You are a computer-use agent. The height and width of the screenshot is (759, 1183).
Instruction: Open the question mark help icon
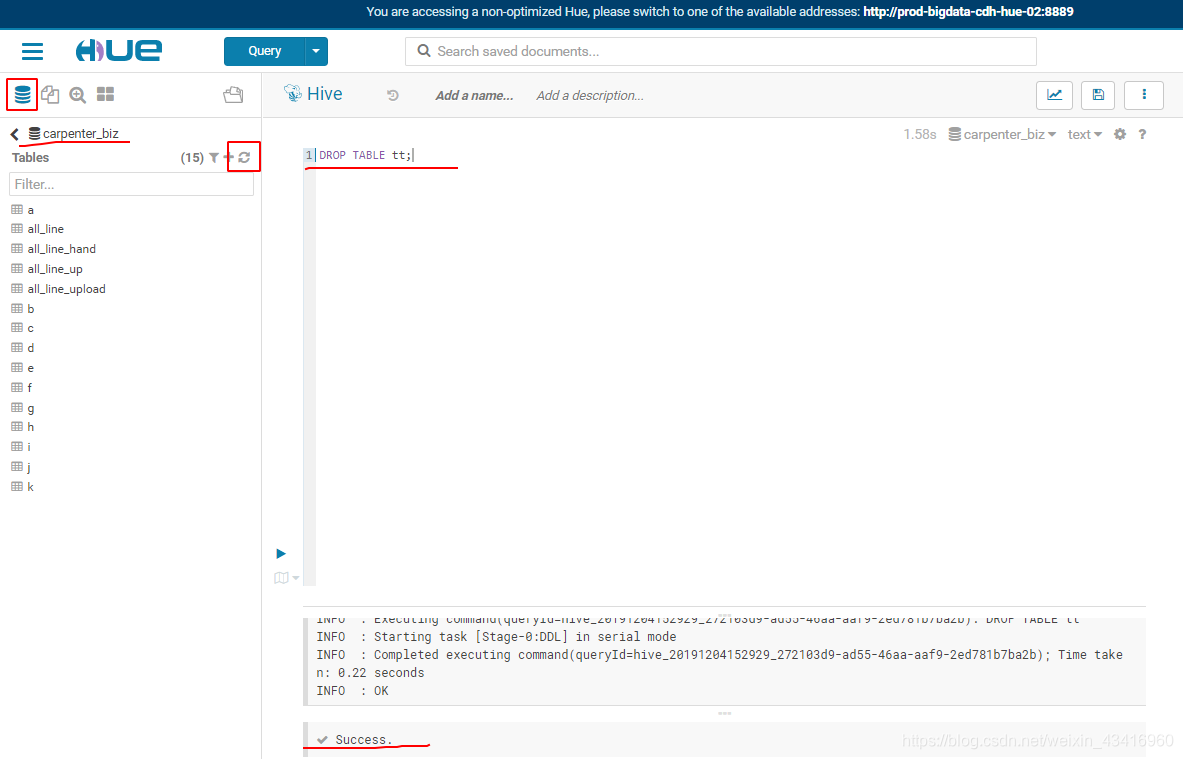point(1142,134)
